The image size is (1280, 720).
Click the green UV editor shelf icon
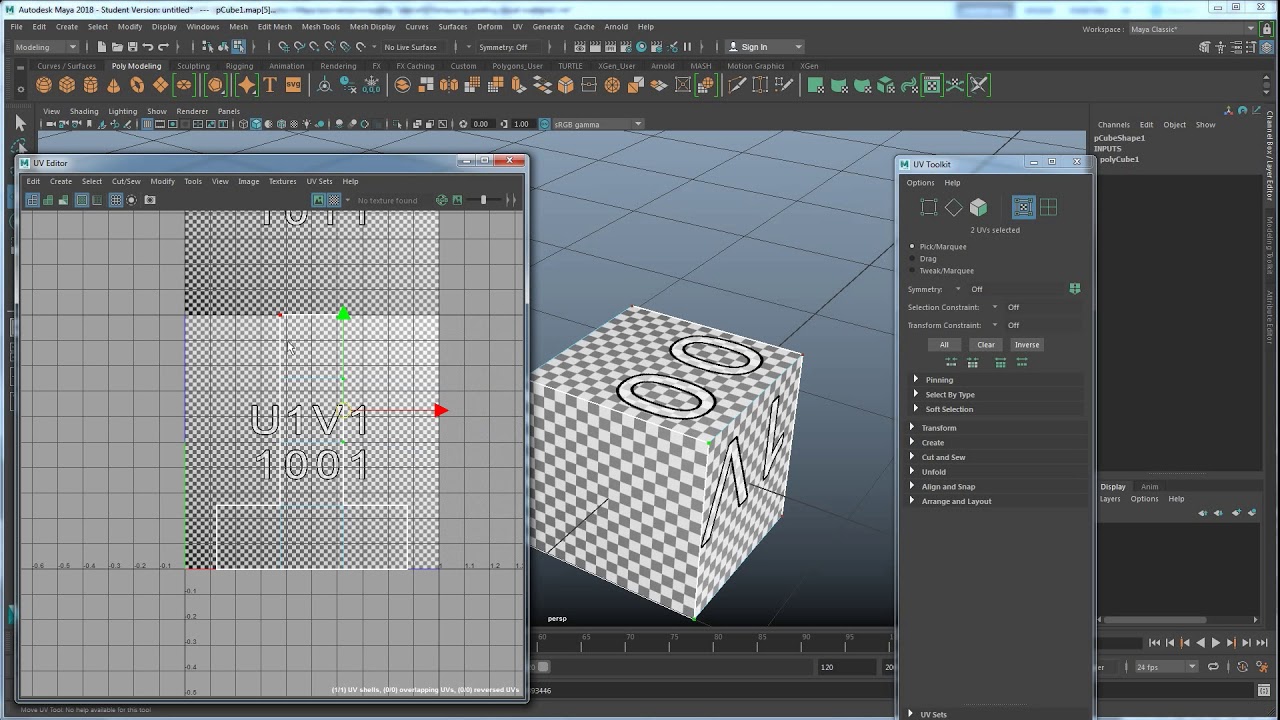click(x=932, y=85)
